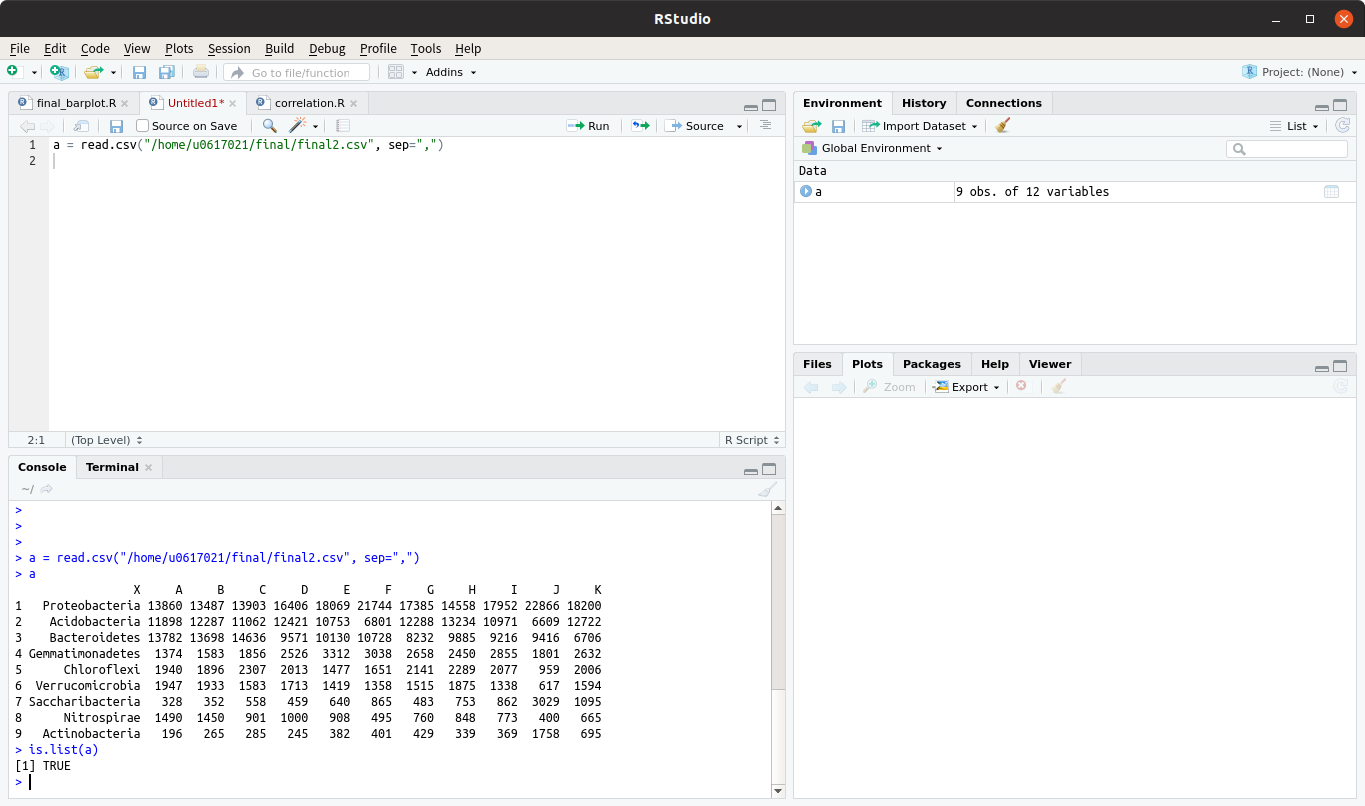Open the Session menu
Viewport: 1365px width, 806px height.
[x=229, y=48]
